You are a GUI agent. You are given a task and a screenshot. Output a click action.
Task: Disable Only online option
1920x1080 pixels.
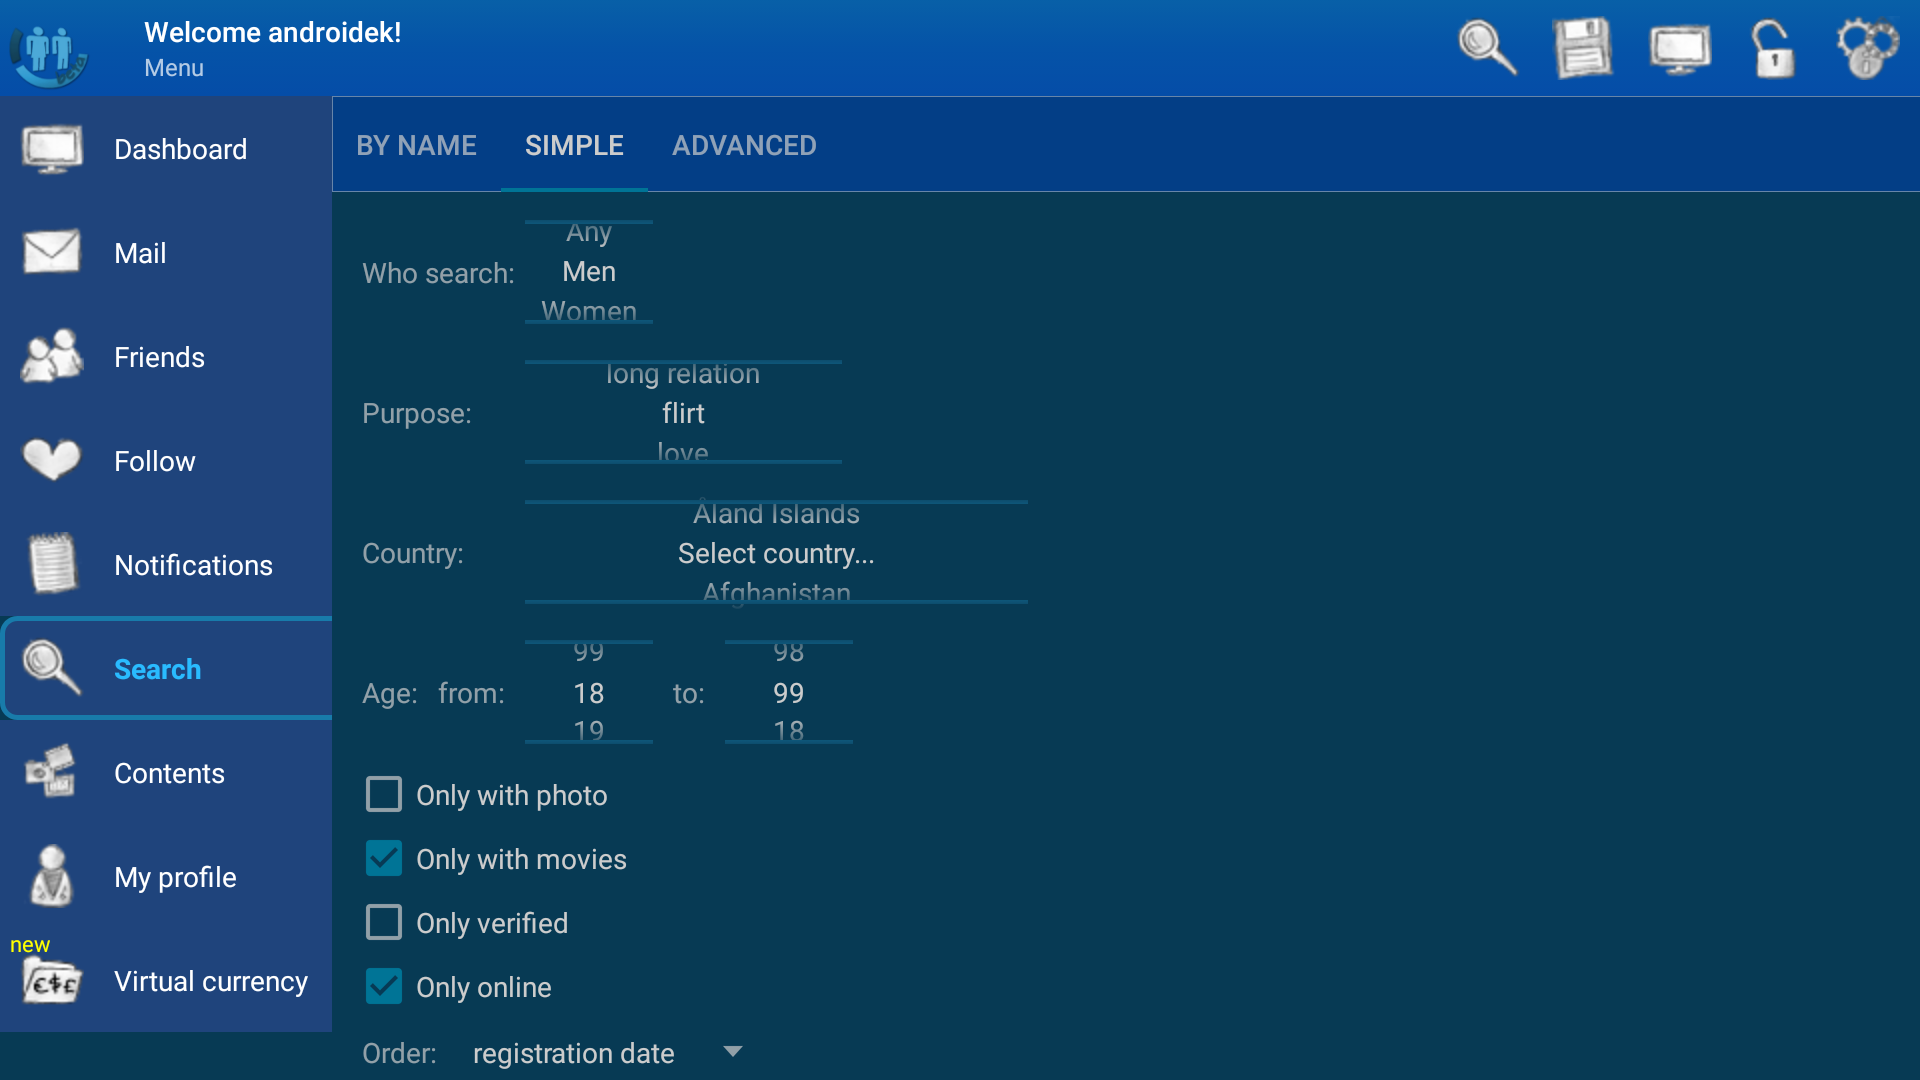pyautogui.click(x=384, y=987)
